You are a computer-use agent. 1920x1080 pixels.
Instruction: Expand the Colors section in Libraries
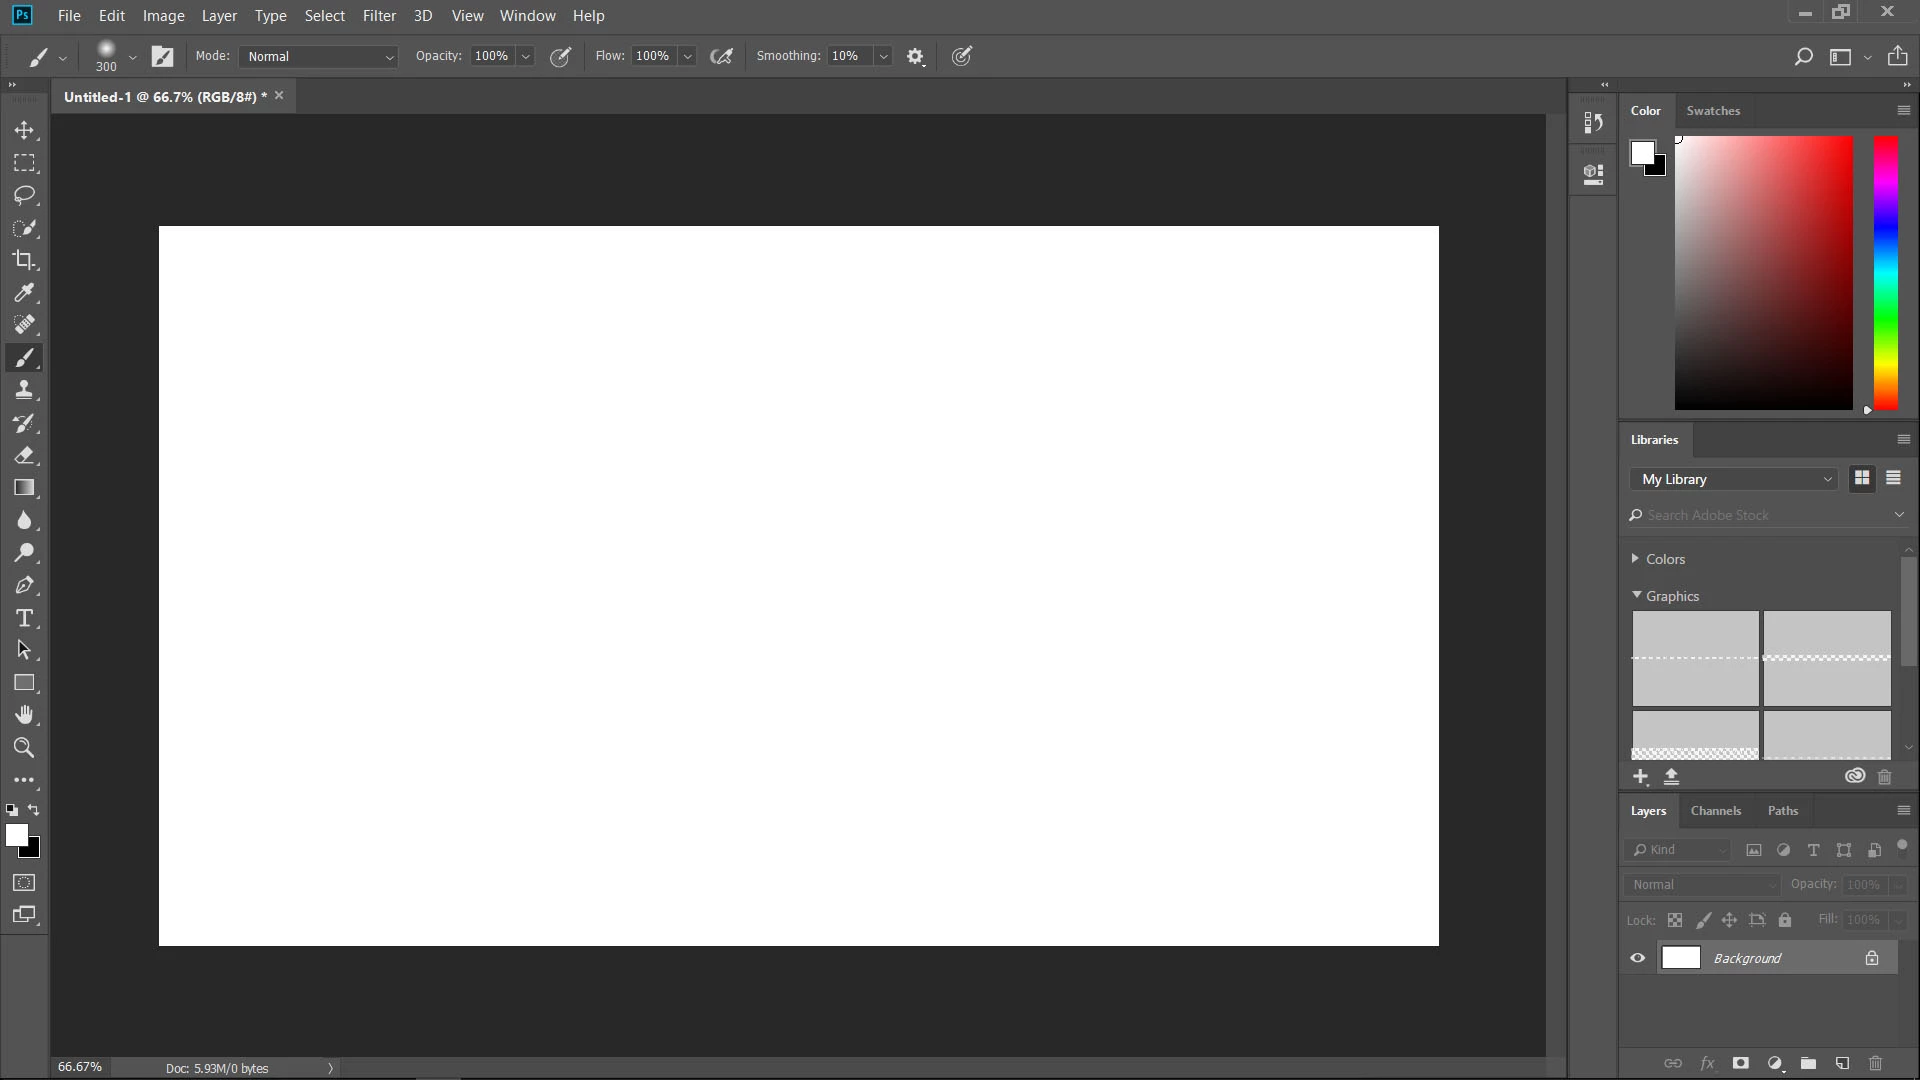pos(1636,559)
